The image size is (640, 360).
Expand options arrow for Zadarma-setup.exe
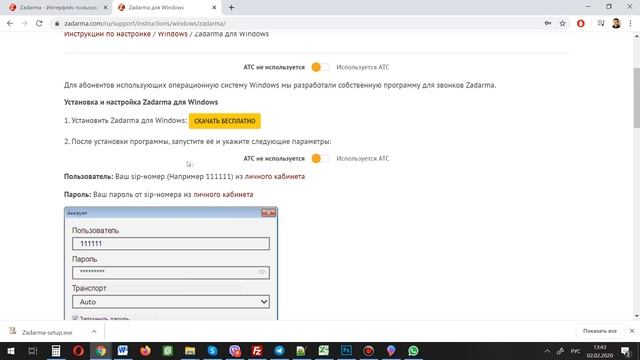(x=94, y=331)
